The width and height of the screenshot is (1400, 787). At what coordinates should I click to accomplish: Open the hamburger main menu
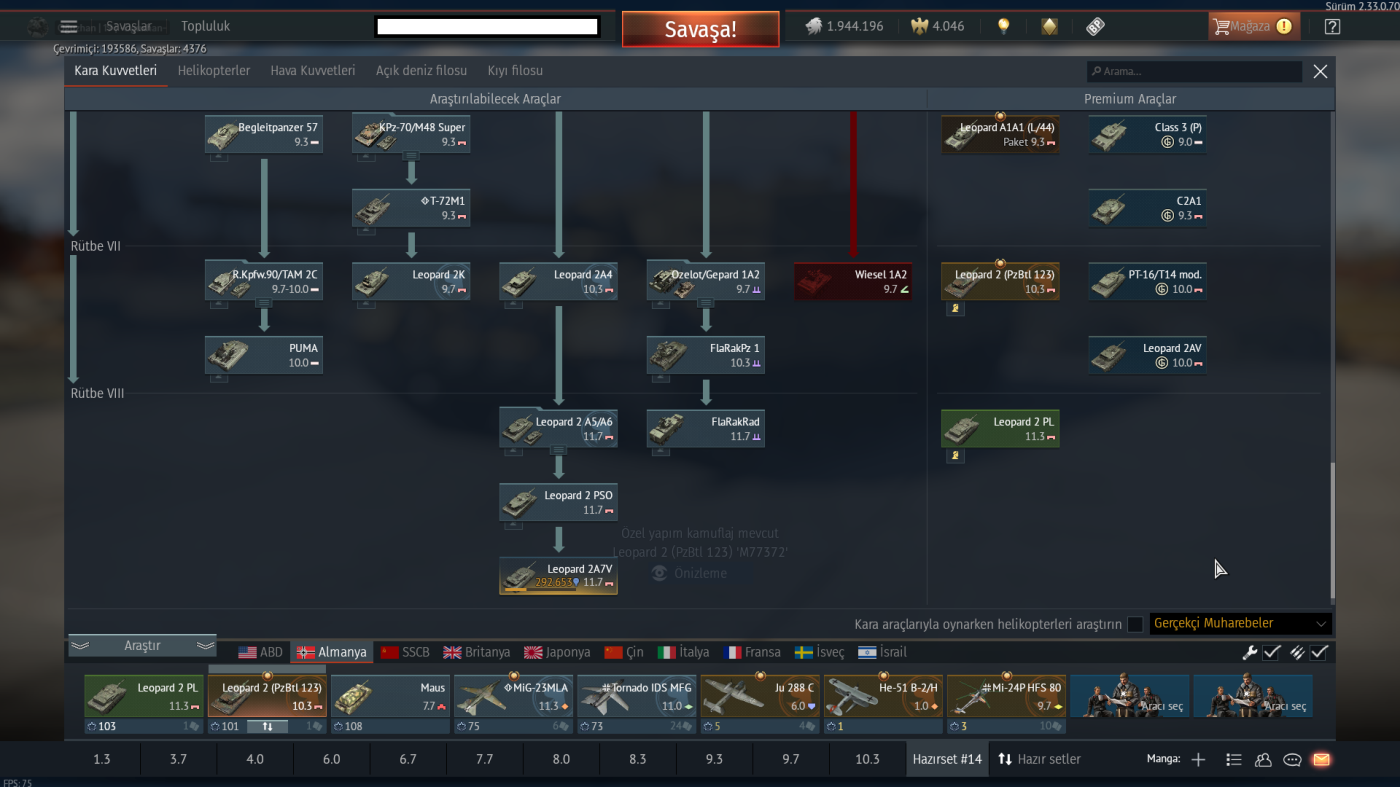click(68, 27)
